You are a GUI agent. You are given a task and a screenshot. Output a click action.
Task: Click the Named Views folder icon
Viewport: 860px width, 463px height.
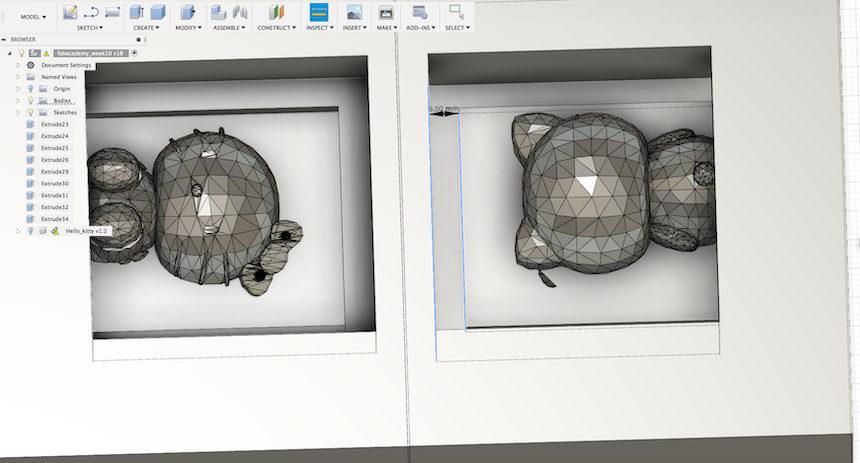pos(31,77)
